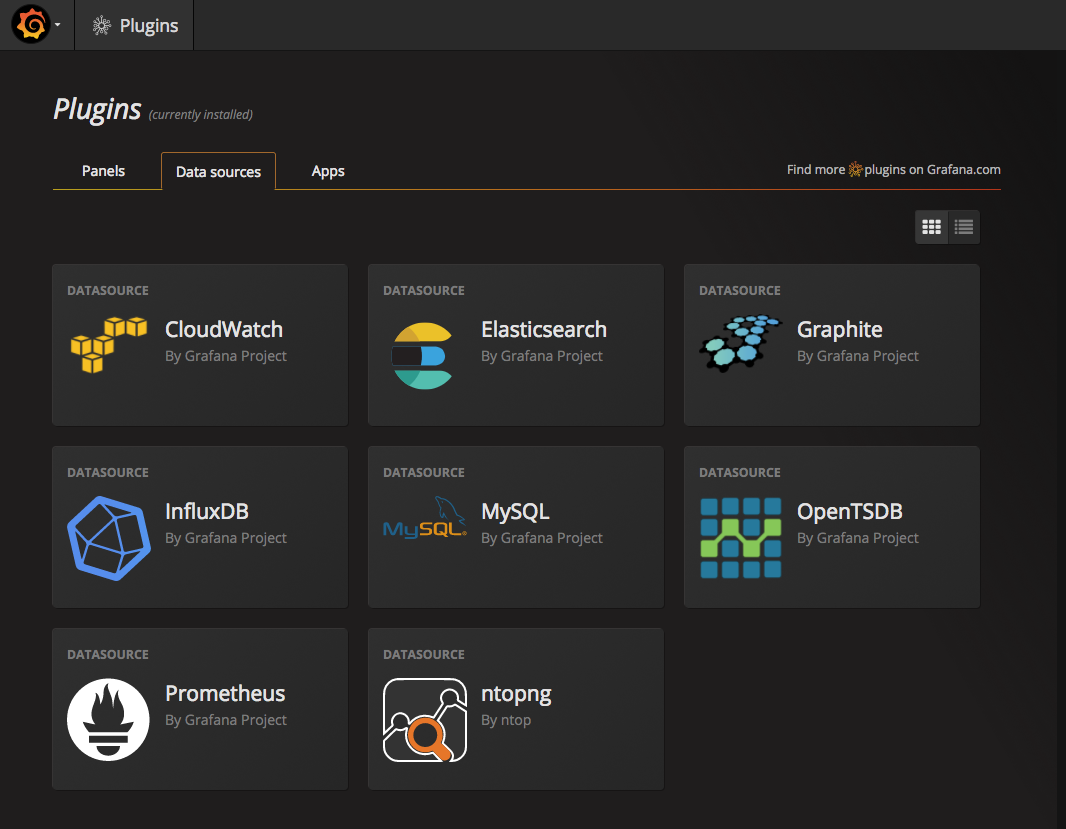This screenshot has width=1066, height=829.
Task: Expand the Grafana main menu dropdown arrow
Action: click(58, 25)
